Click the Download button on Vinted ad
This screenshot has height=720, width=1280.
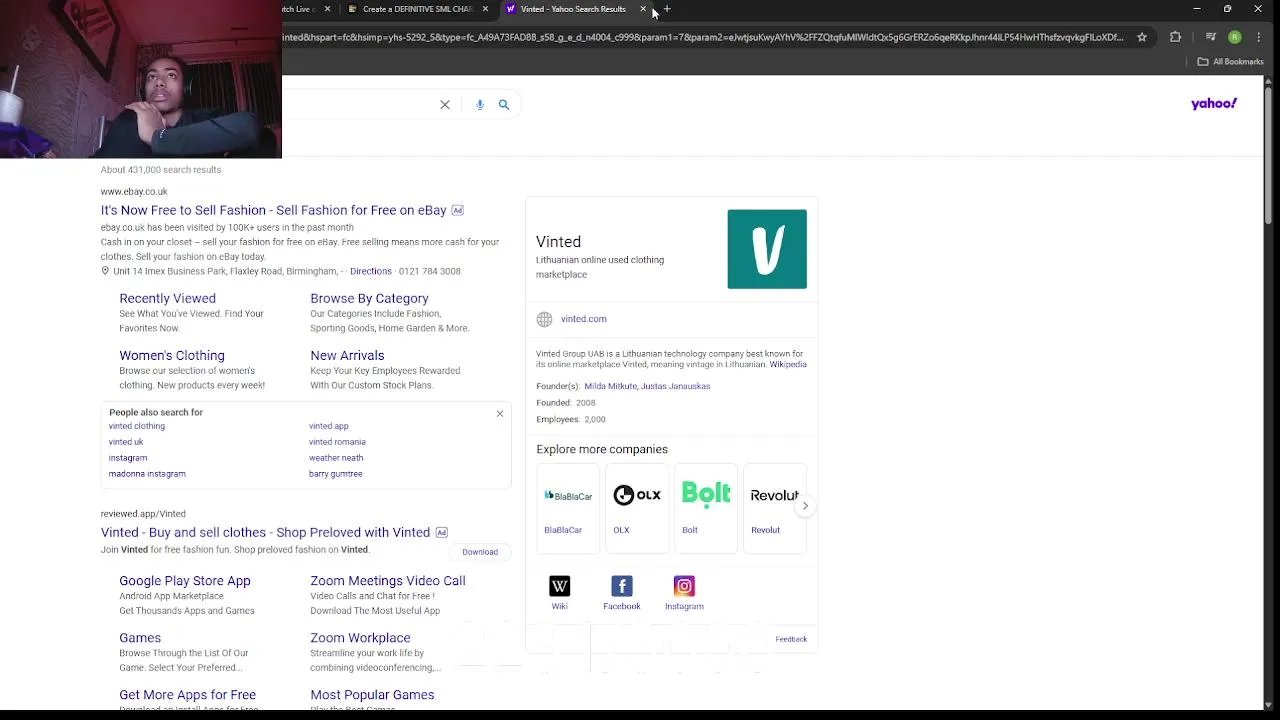480,552
